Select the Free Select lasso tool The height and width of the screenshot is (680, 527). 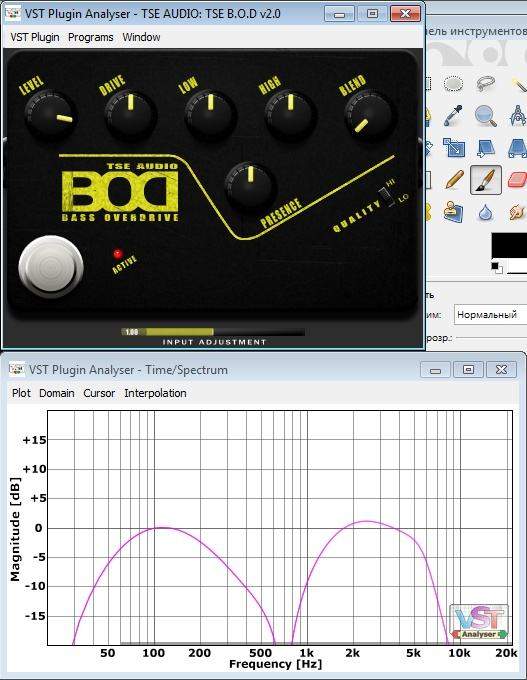tap(486, 83)
